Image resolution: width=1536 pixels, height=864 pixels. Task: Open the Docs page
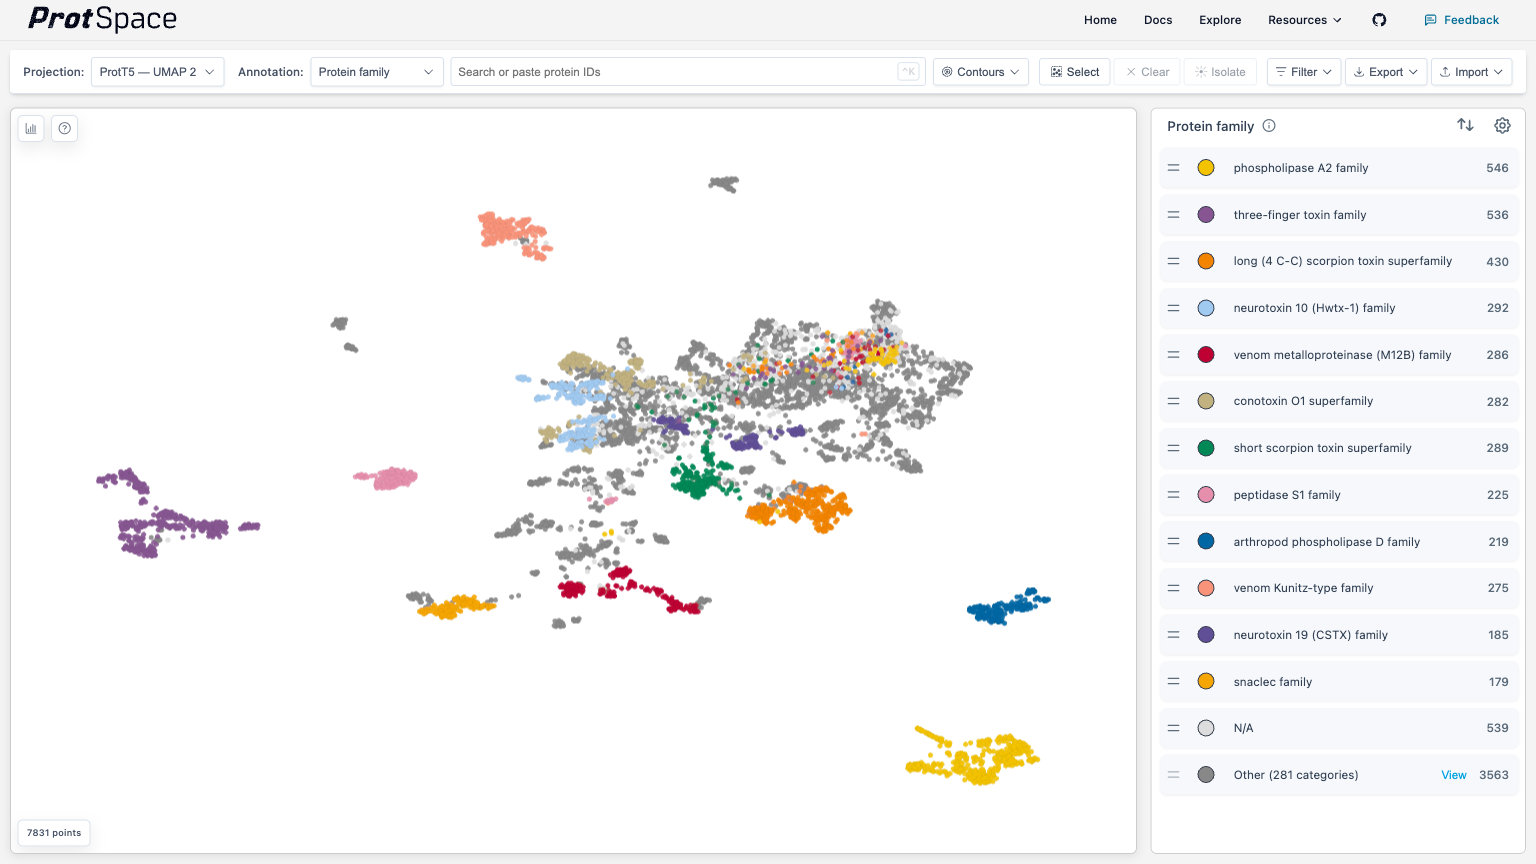pyautogui.click(x=1158, y=20)
